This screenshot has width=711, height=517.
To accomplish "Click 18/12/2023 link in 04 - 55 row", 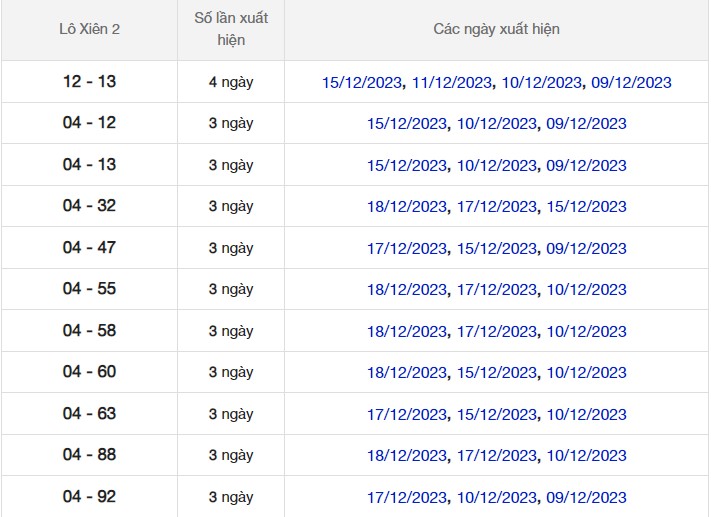I will point(407,290).
